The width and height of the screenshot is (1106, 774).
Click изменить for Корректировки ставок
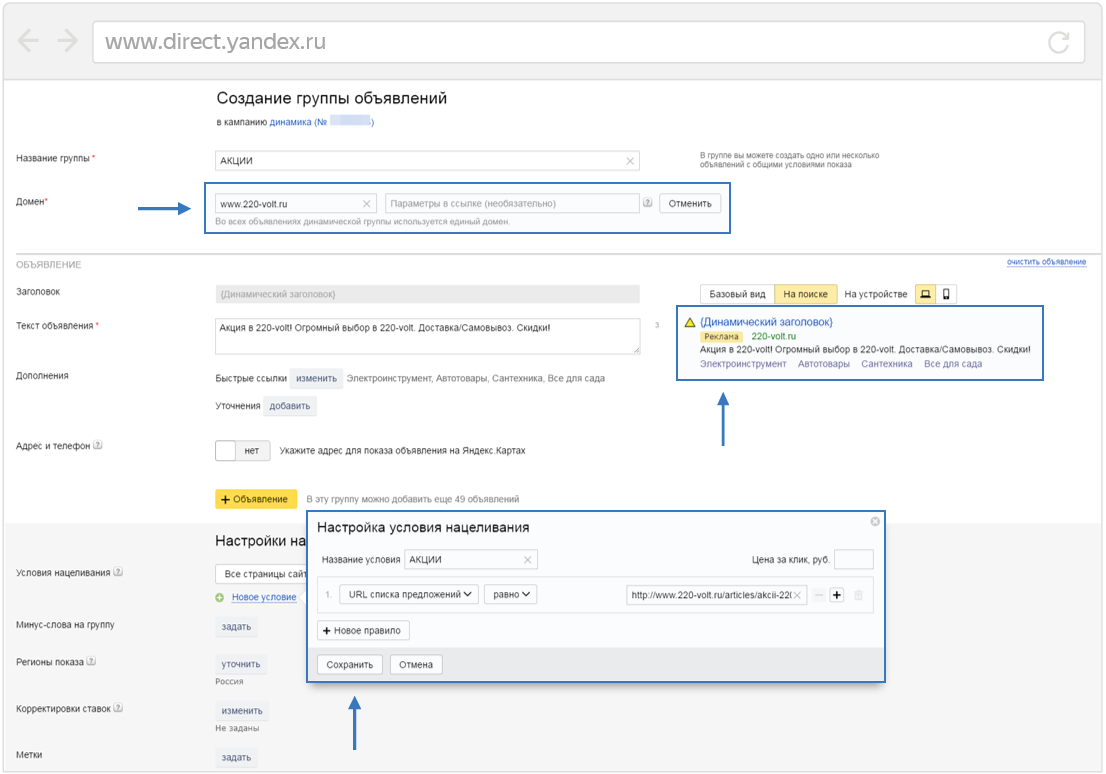click(242, 710)
